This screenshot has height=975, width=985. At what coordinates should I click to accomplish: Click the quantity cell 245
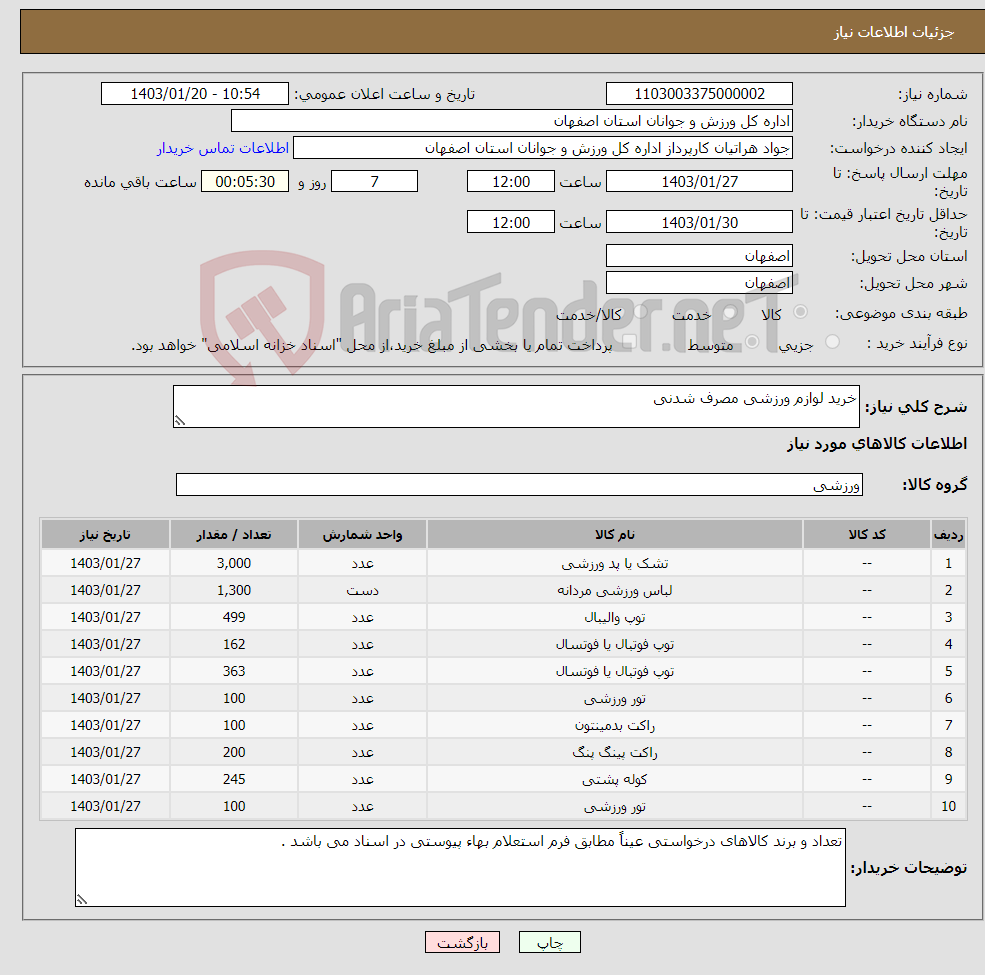[234, 780]
